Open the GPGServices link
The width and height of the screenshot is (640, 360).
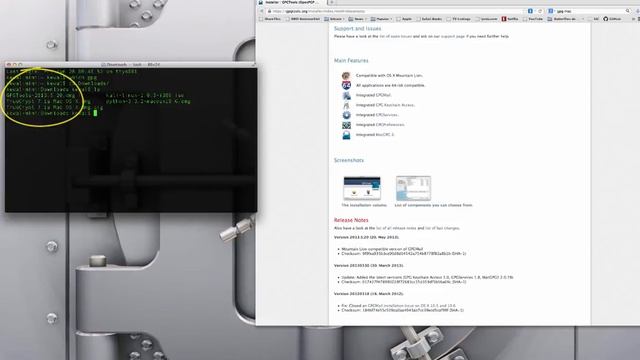(386, 115)
